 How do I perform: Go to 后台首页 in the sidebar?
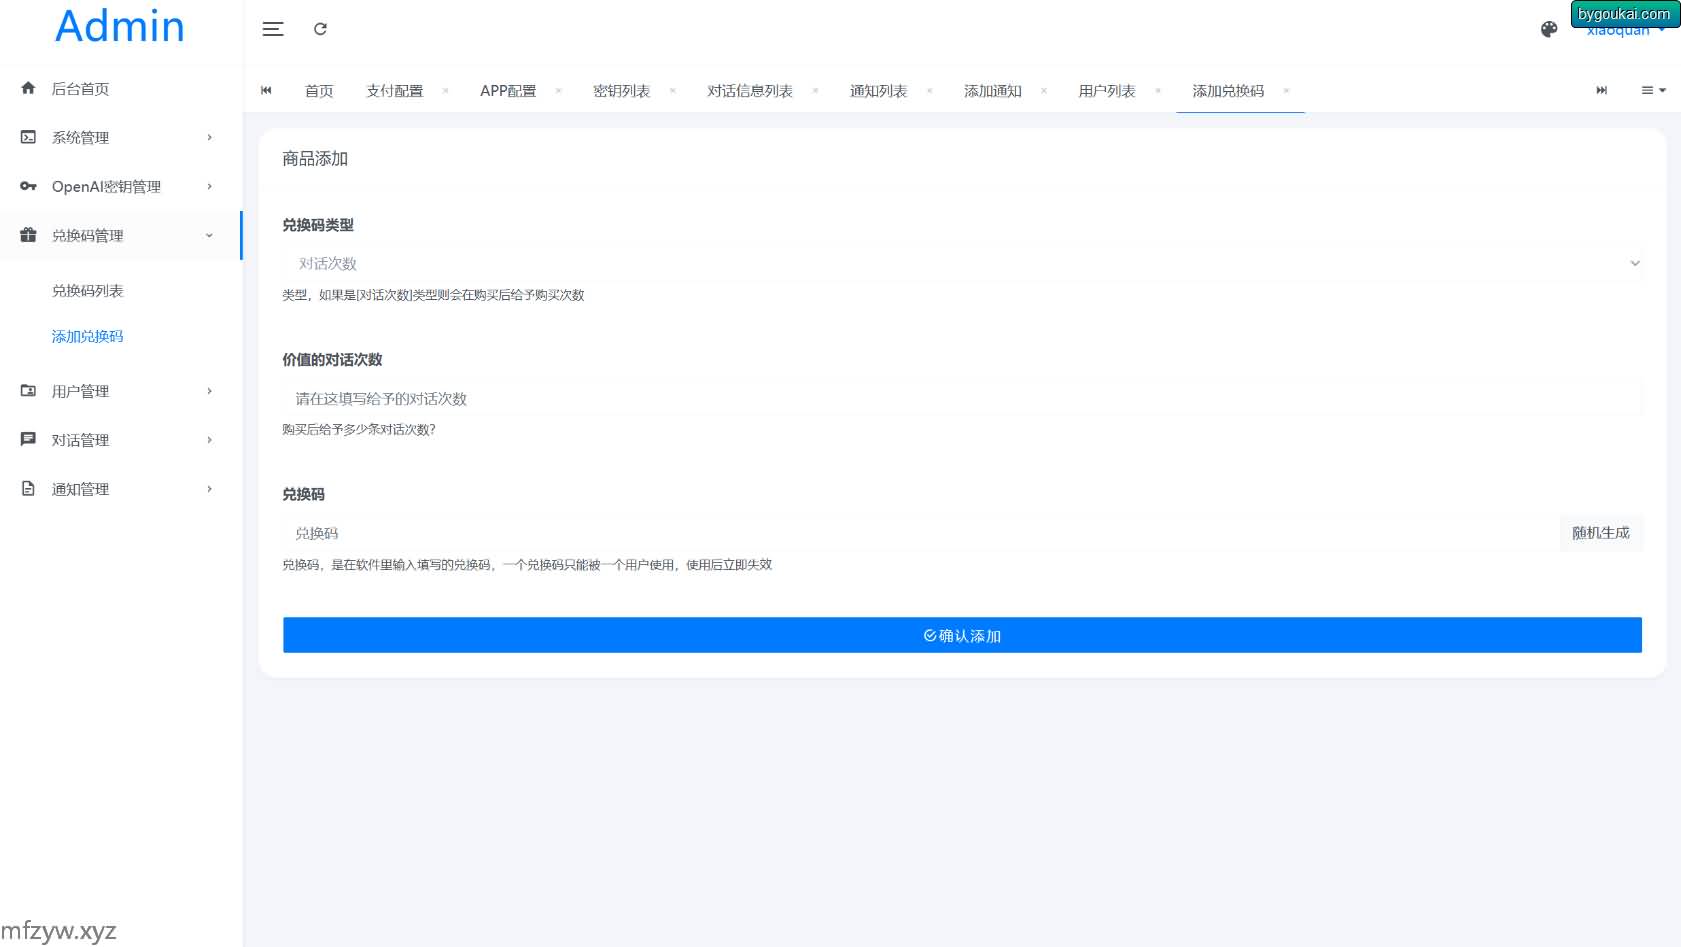click(x=80, y=89)
